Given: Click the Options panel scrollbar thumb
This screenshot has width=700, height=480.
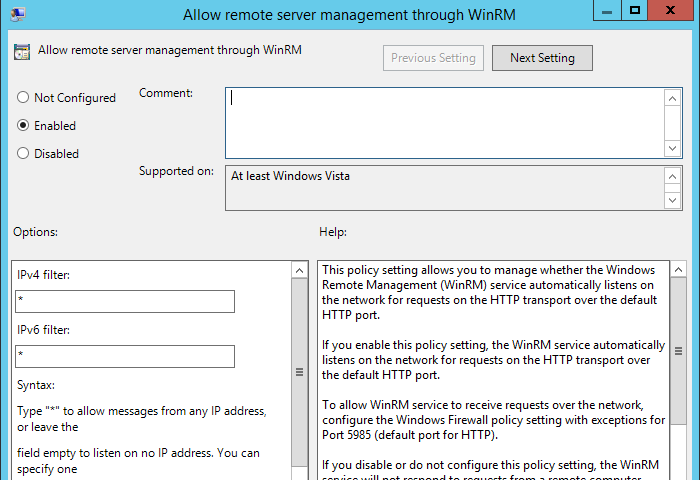Looking at the screenshot, I should pyautogui.click(x=300, y=372).
